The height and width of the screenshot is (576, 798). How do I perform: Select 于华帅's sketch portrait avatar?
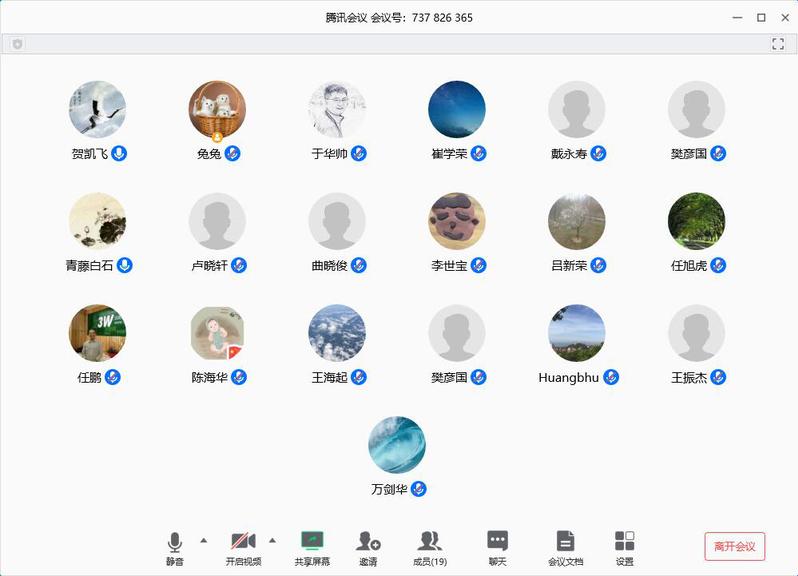(x=337, y=109)
